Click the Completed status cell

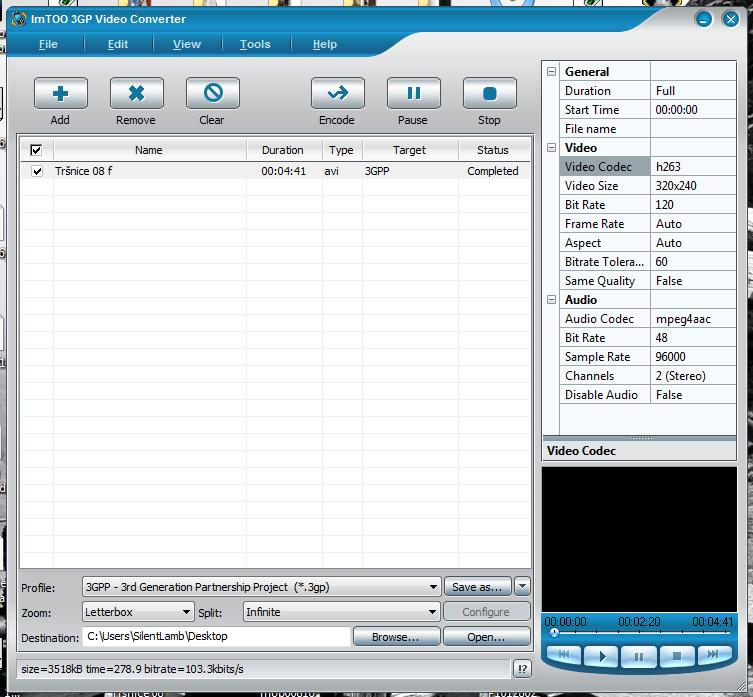(493, 171)
